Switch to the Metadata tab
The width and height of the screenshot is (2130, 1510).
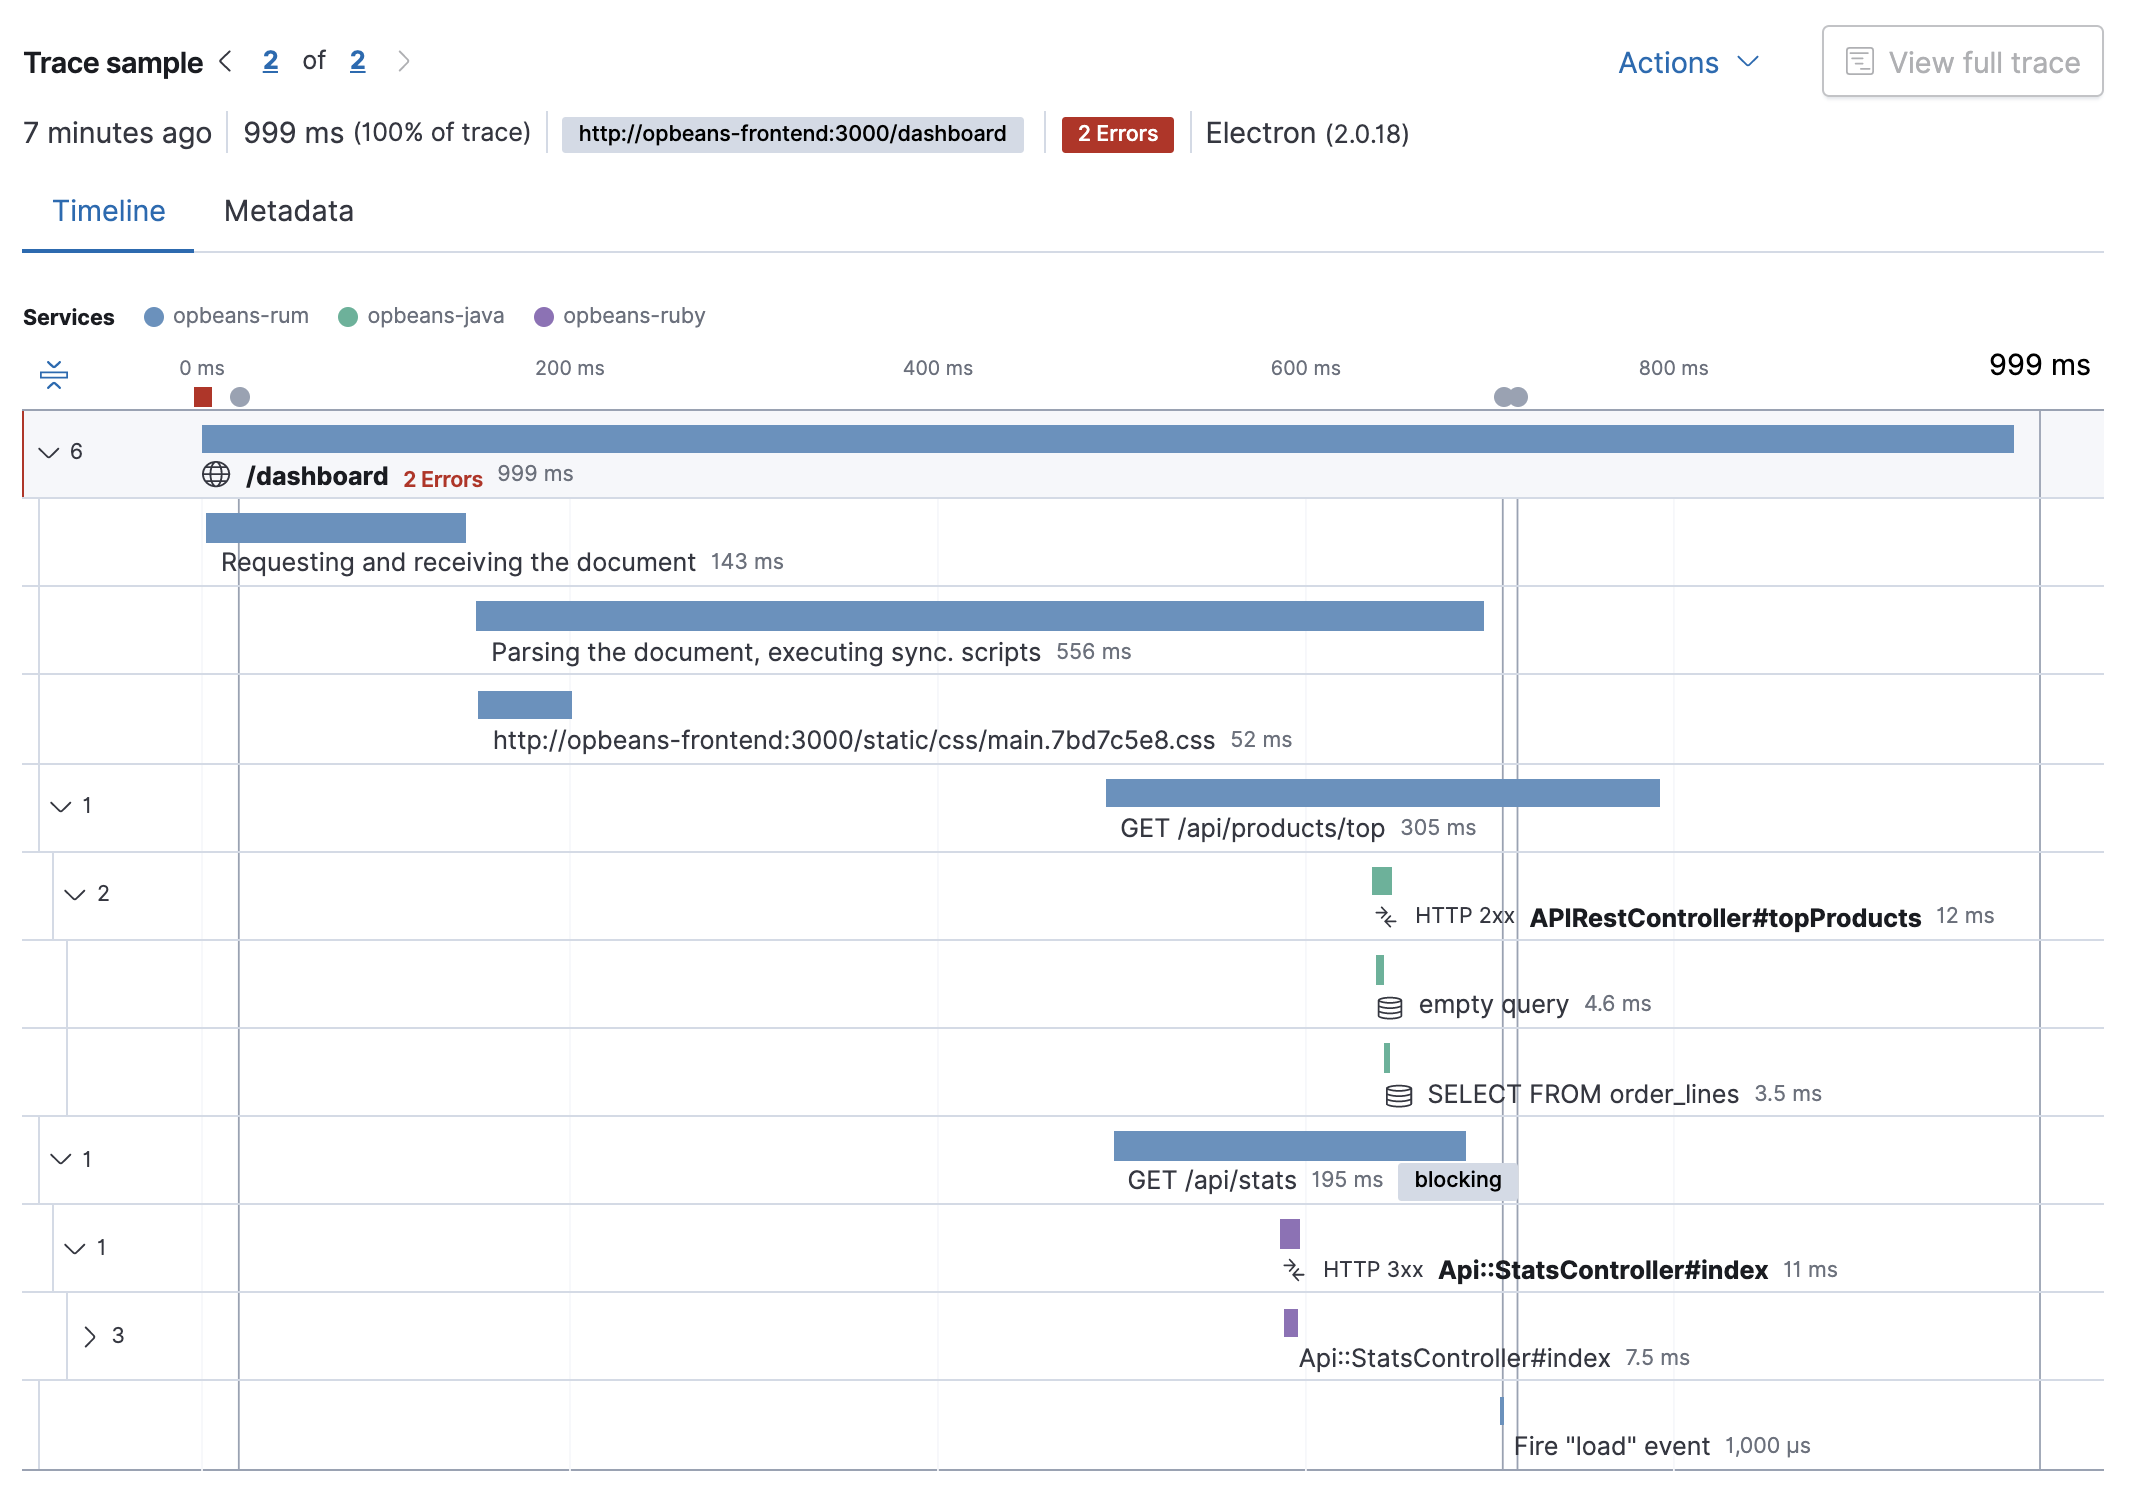click(x=289, y=209)
